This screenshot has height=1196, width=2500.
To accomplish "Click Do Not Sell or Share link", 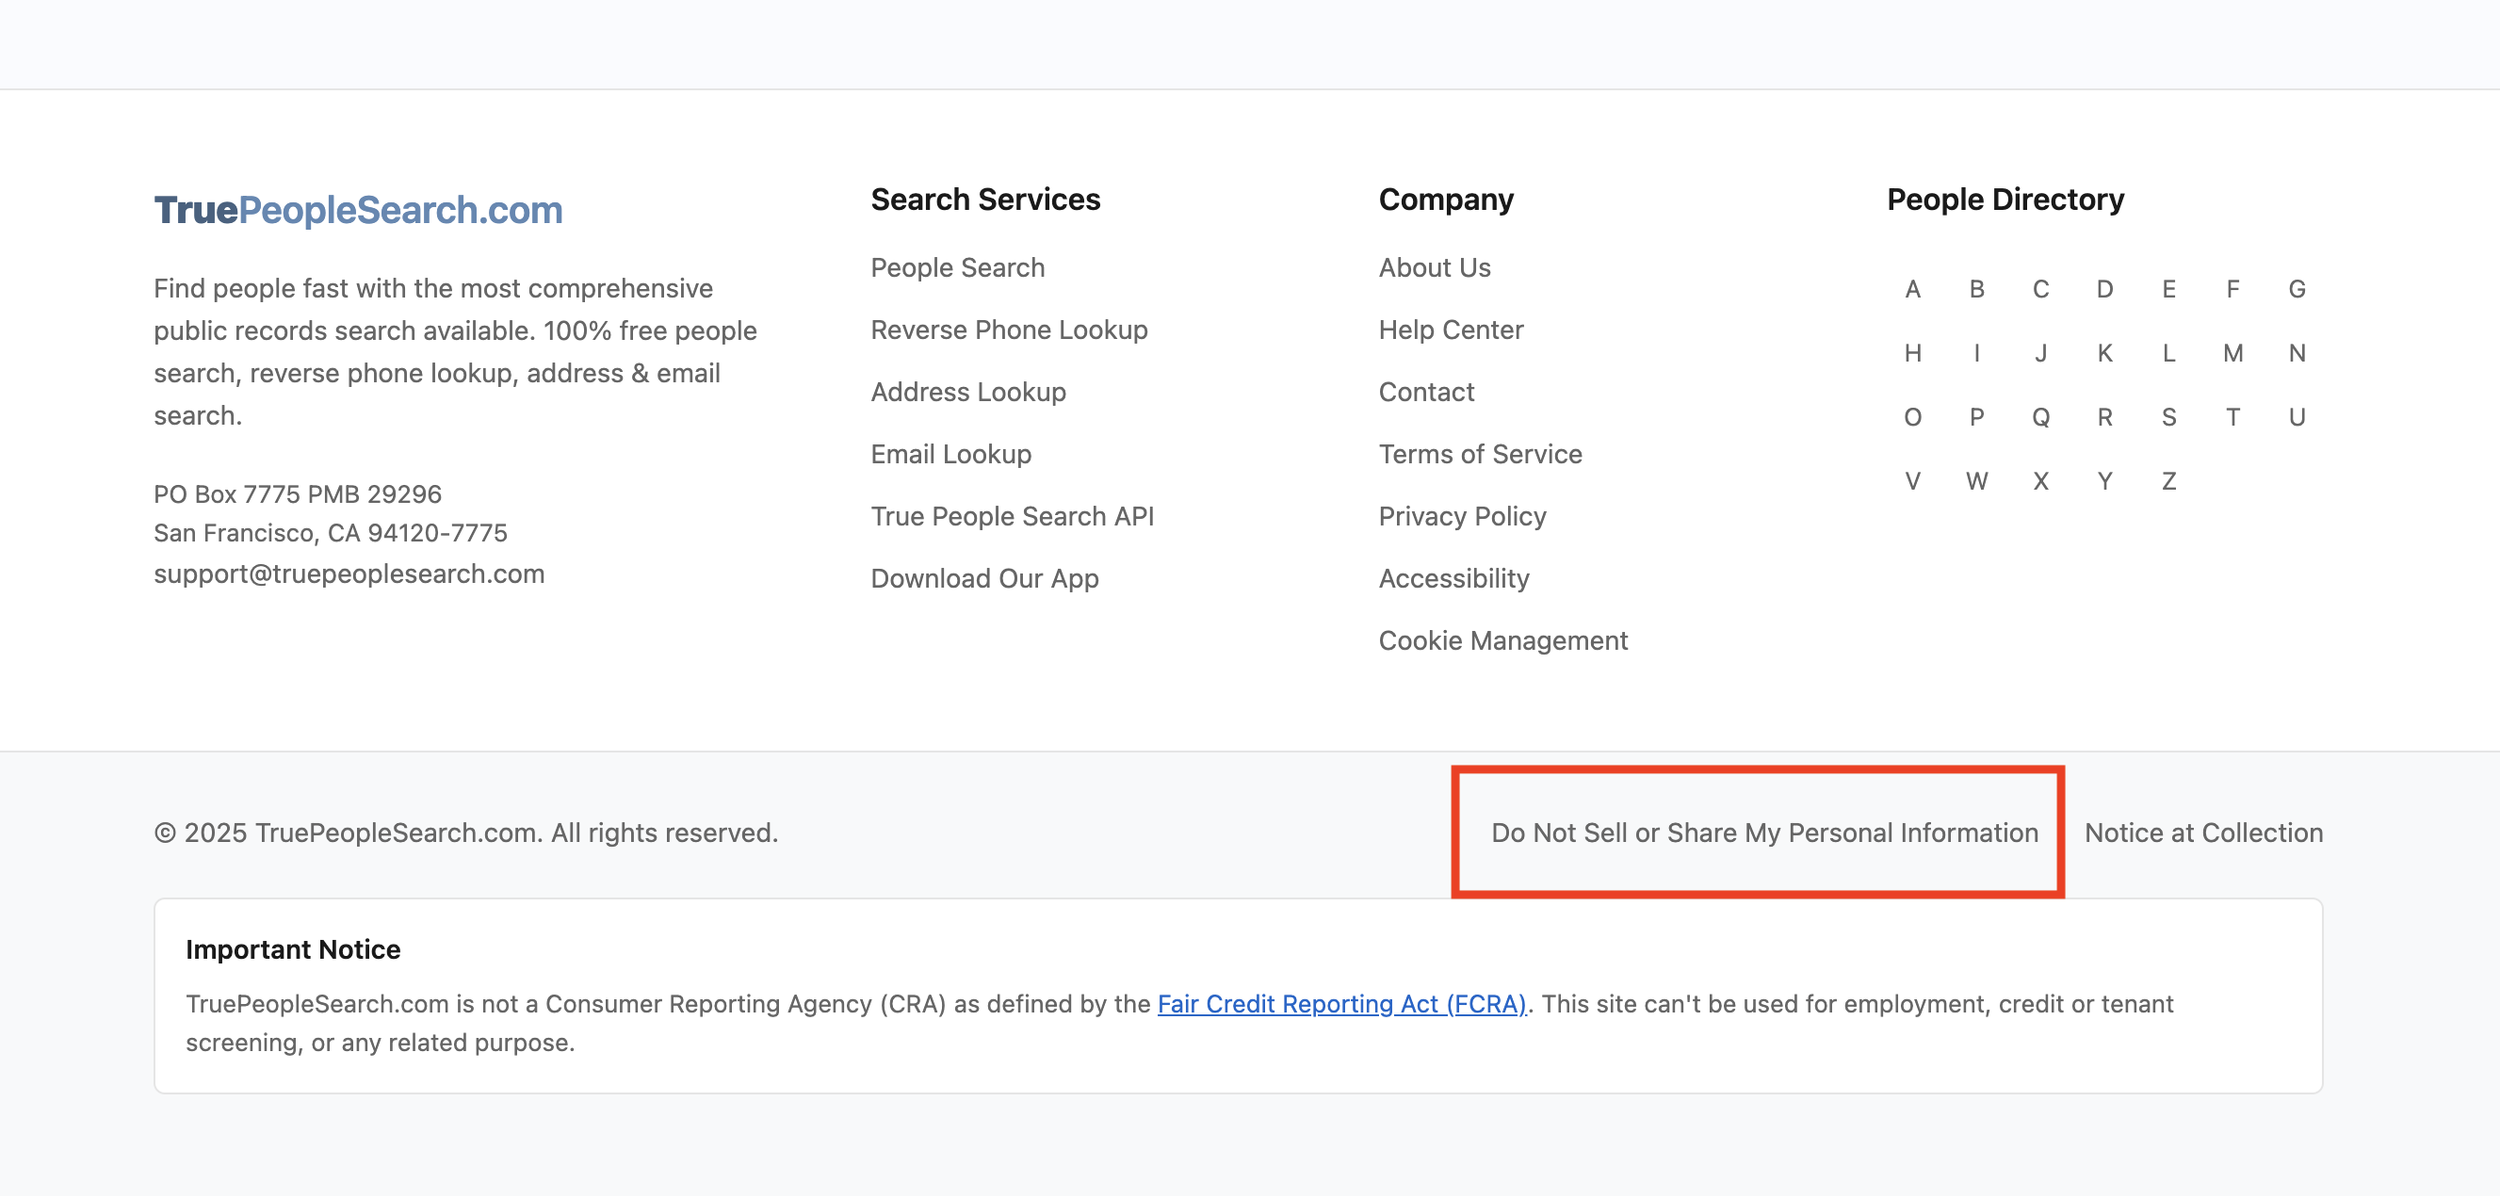I will pos(1764,832).
